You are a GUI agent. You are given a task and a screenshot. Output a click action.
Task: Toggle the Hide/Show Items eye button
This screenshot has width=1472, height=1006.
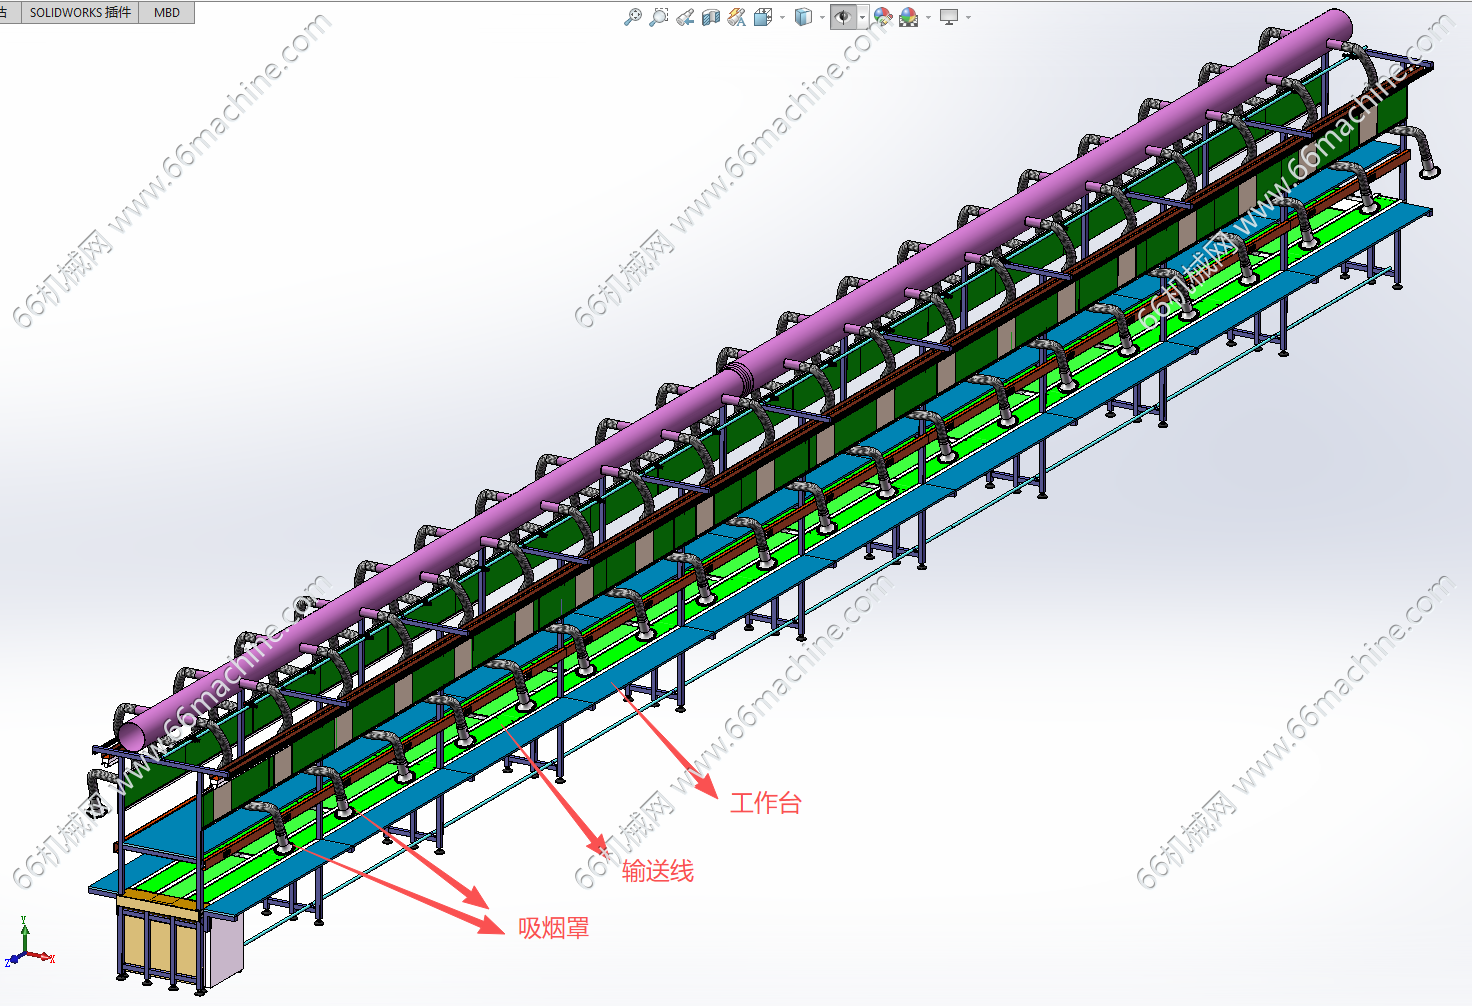843,17
